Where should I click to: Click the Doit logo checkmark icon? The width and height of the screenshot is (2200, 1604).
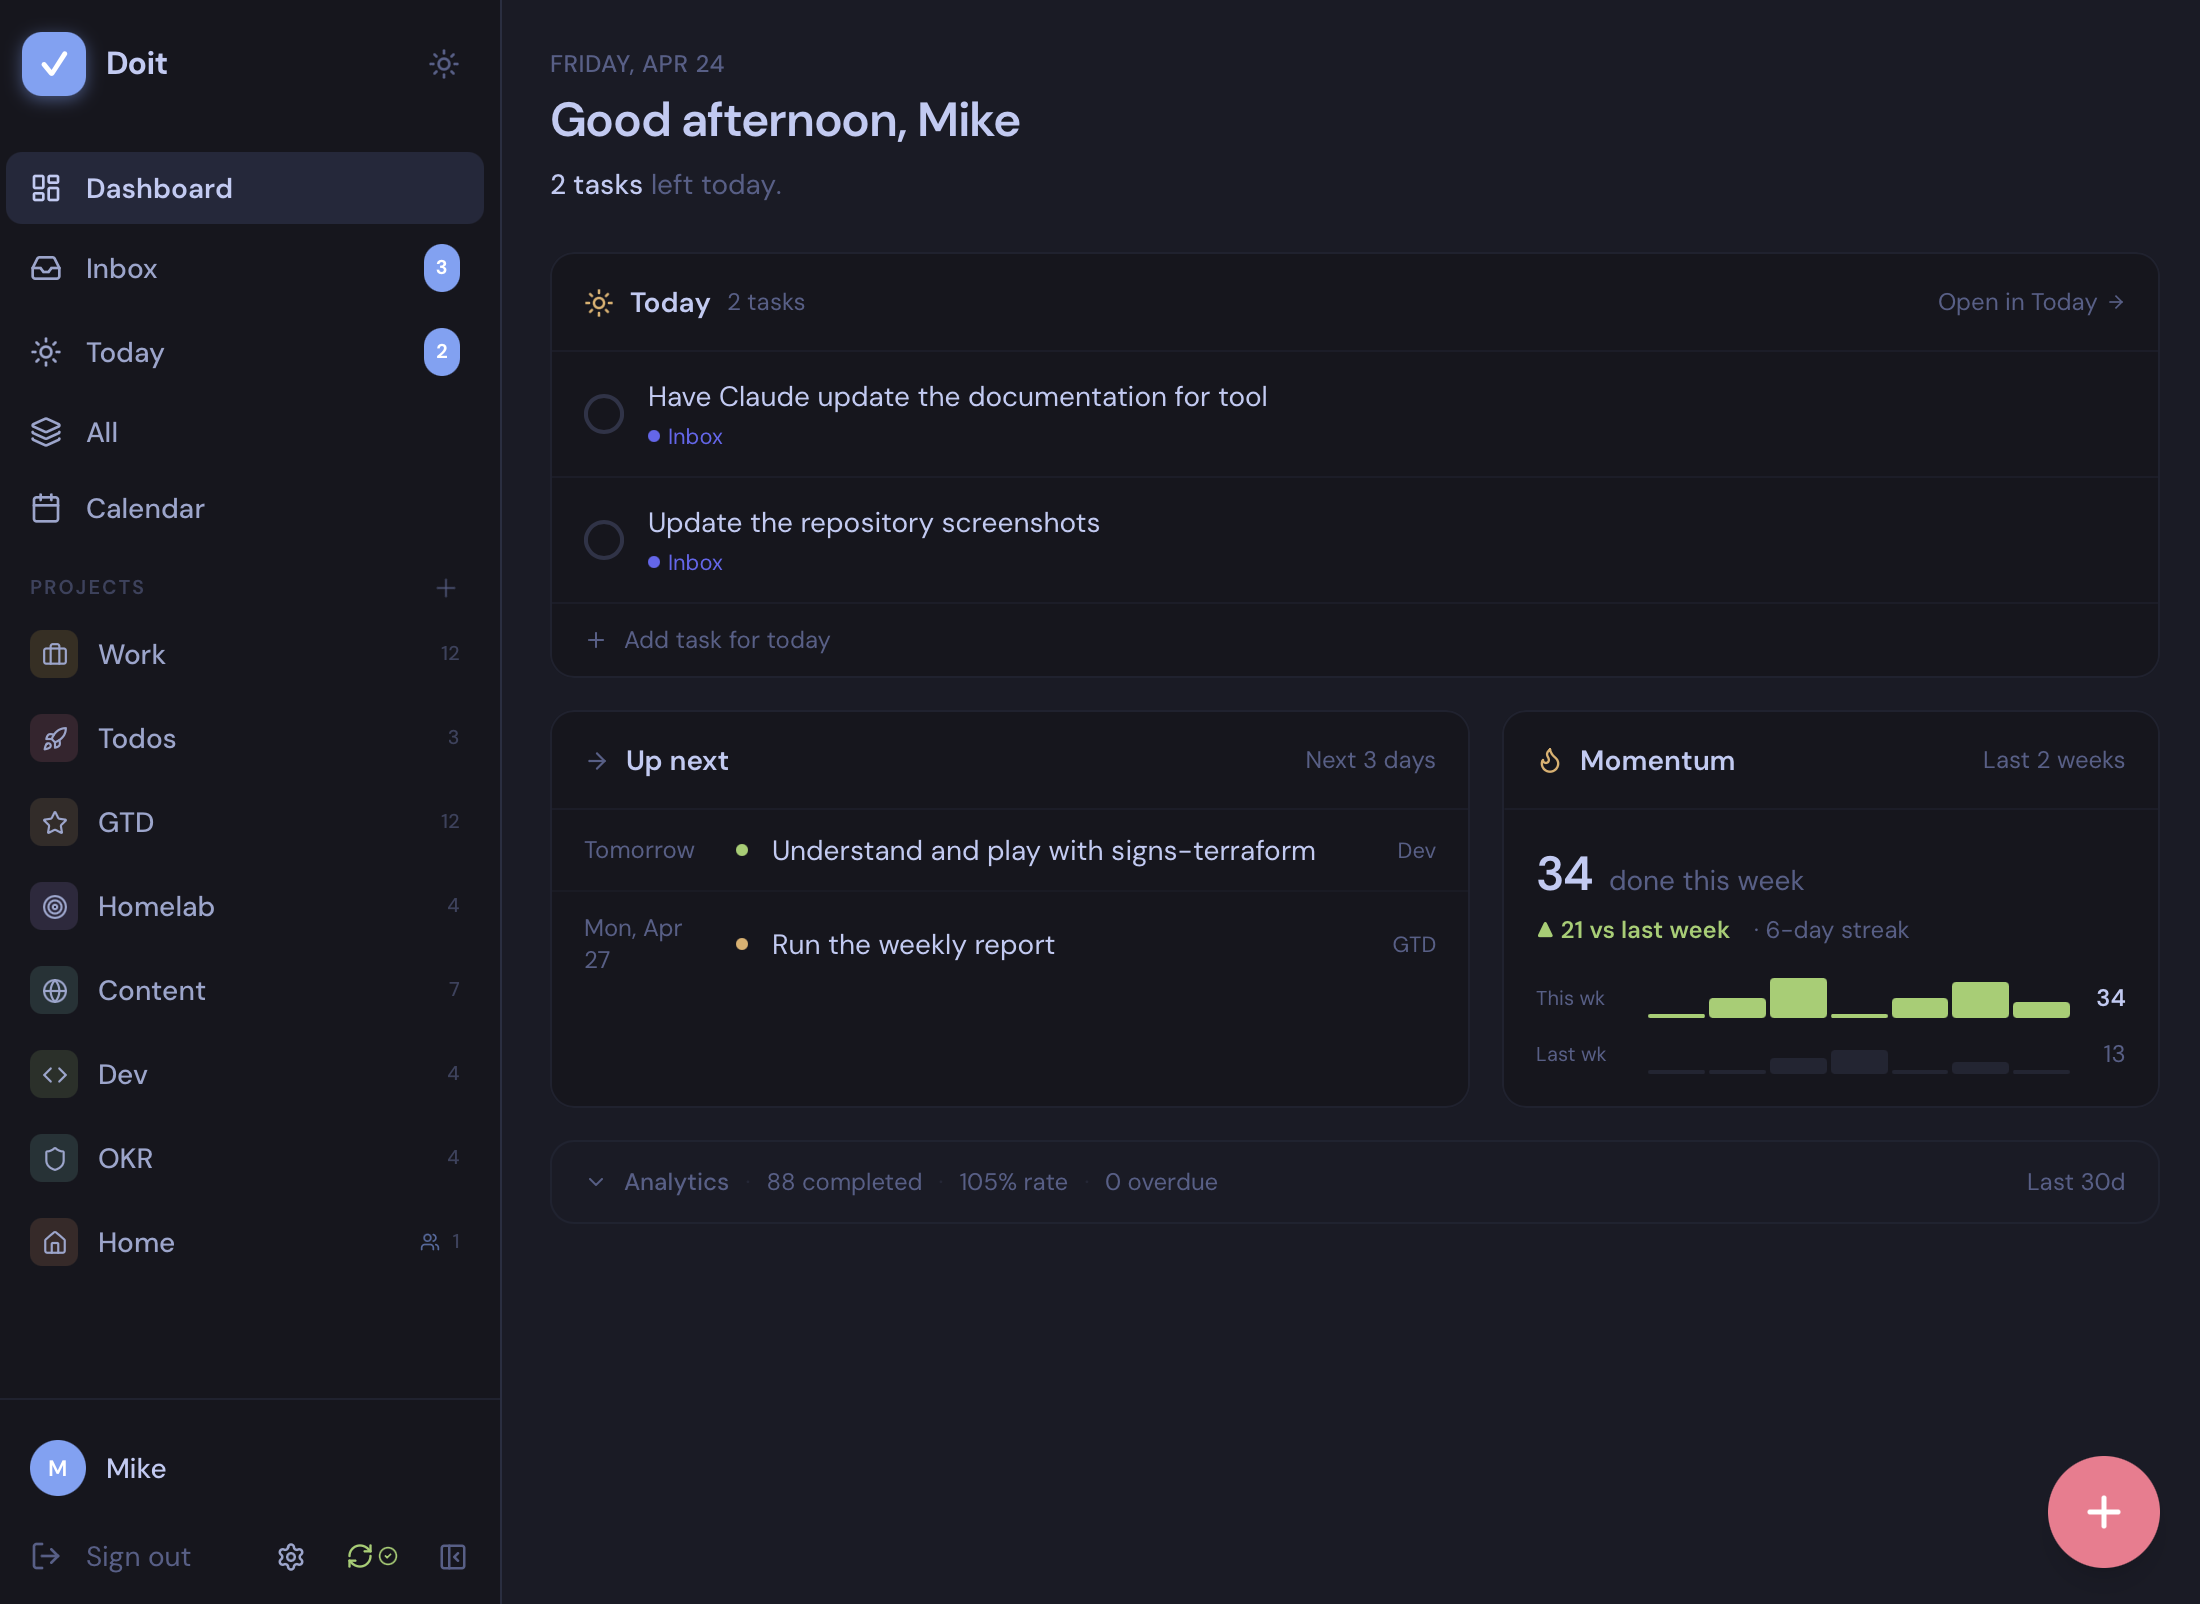(x=54, y=64)
